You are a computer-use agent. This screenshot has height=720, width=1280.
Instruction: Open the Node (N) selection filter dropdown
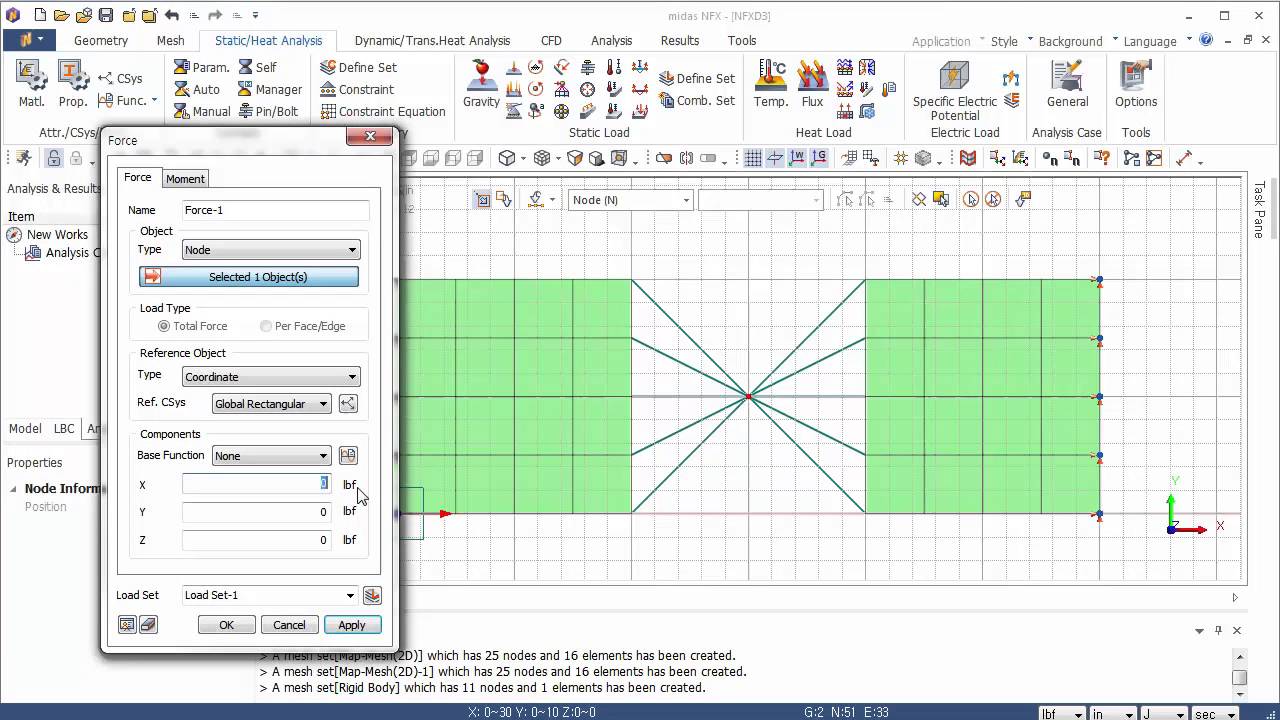coord(631,200)
